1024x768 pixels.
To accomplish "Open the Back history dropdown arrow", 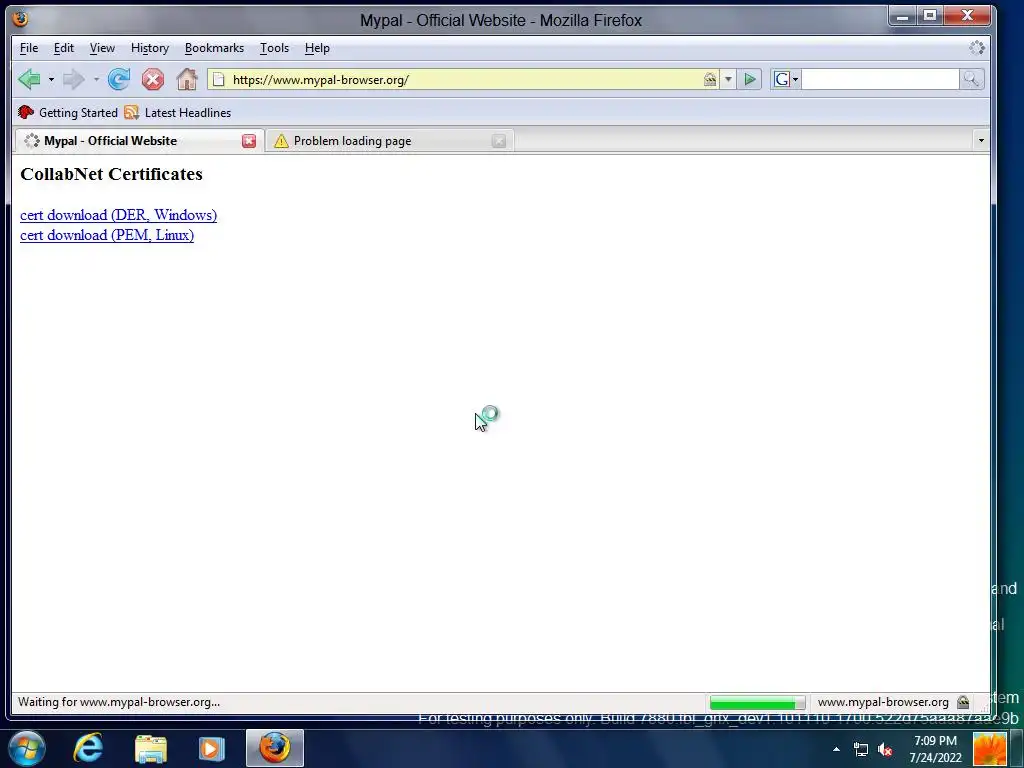I will [51, 80].
